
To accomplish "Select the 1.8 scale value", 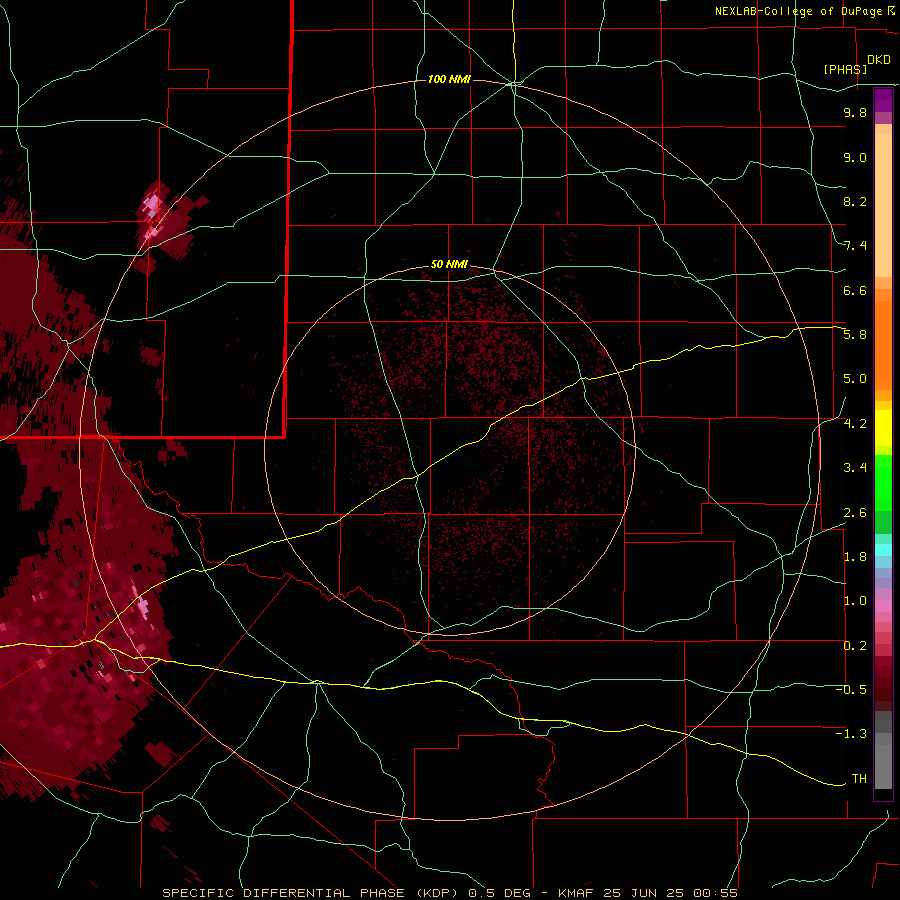I will tap(855, 557).
